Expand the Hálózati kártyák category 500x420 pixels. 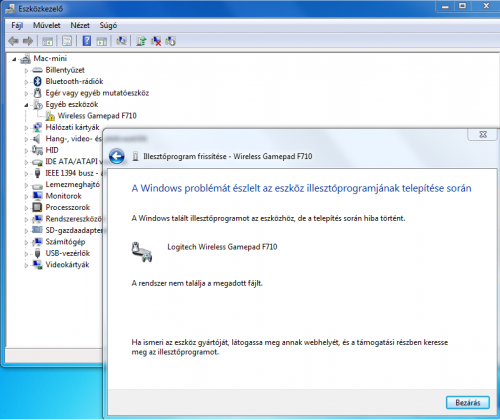(26, 128)
